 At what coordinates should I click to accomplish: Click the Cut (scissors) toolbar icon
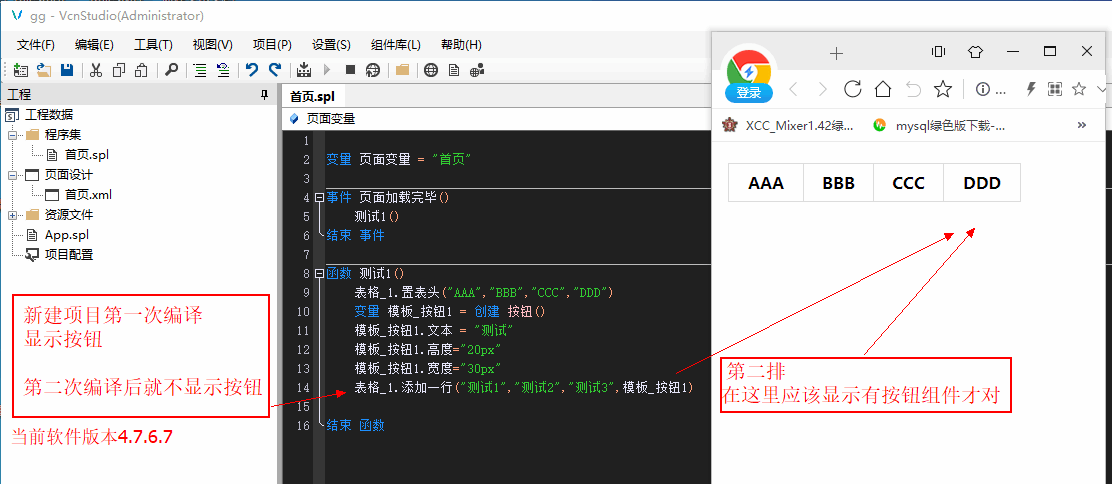(96, 70)
